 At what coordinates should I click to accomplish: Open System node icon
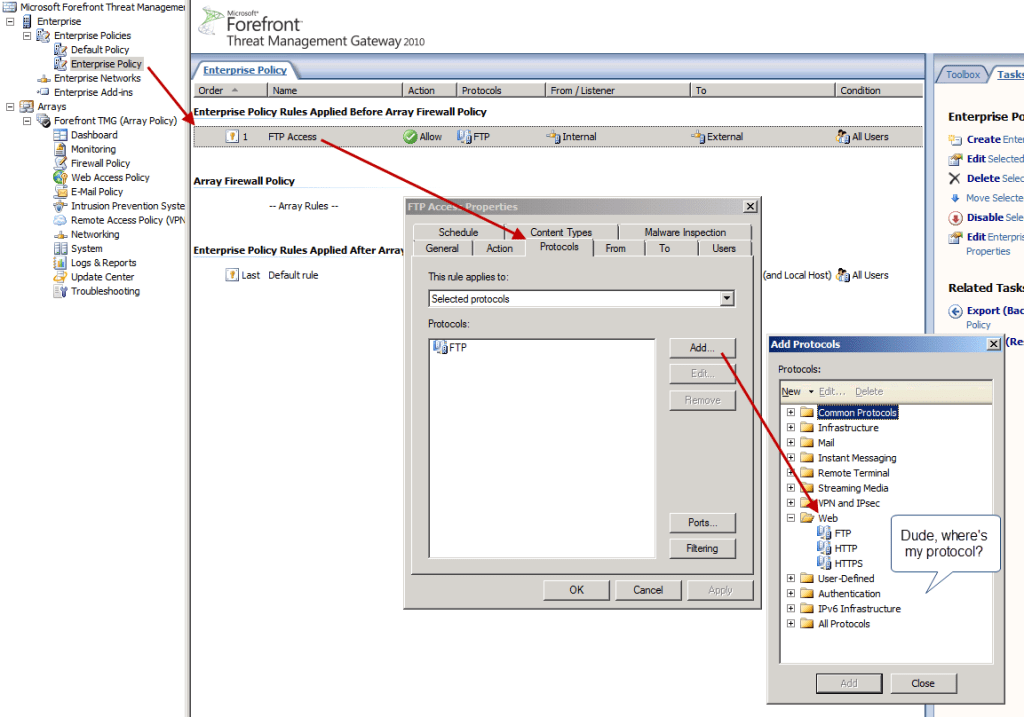tap(60, 249)
